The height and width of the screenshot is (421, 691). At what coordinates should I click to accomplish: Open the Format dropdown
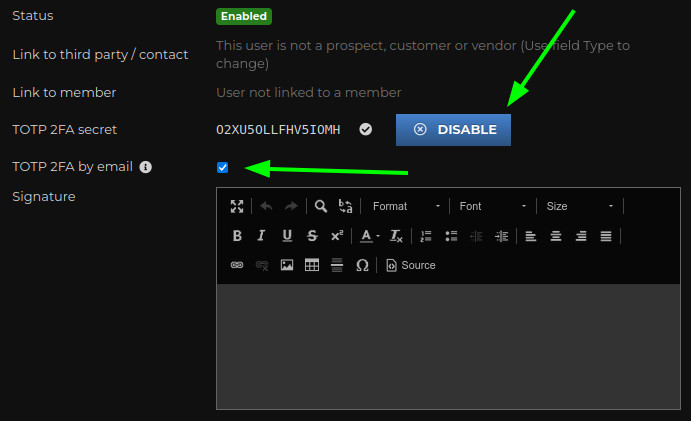pyautogui.click(x=406, y=206)
